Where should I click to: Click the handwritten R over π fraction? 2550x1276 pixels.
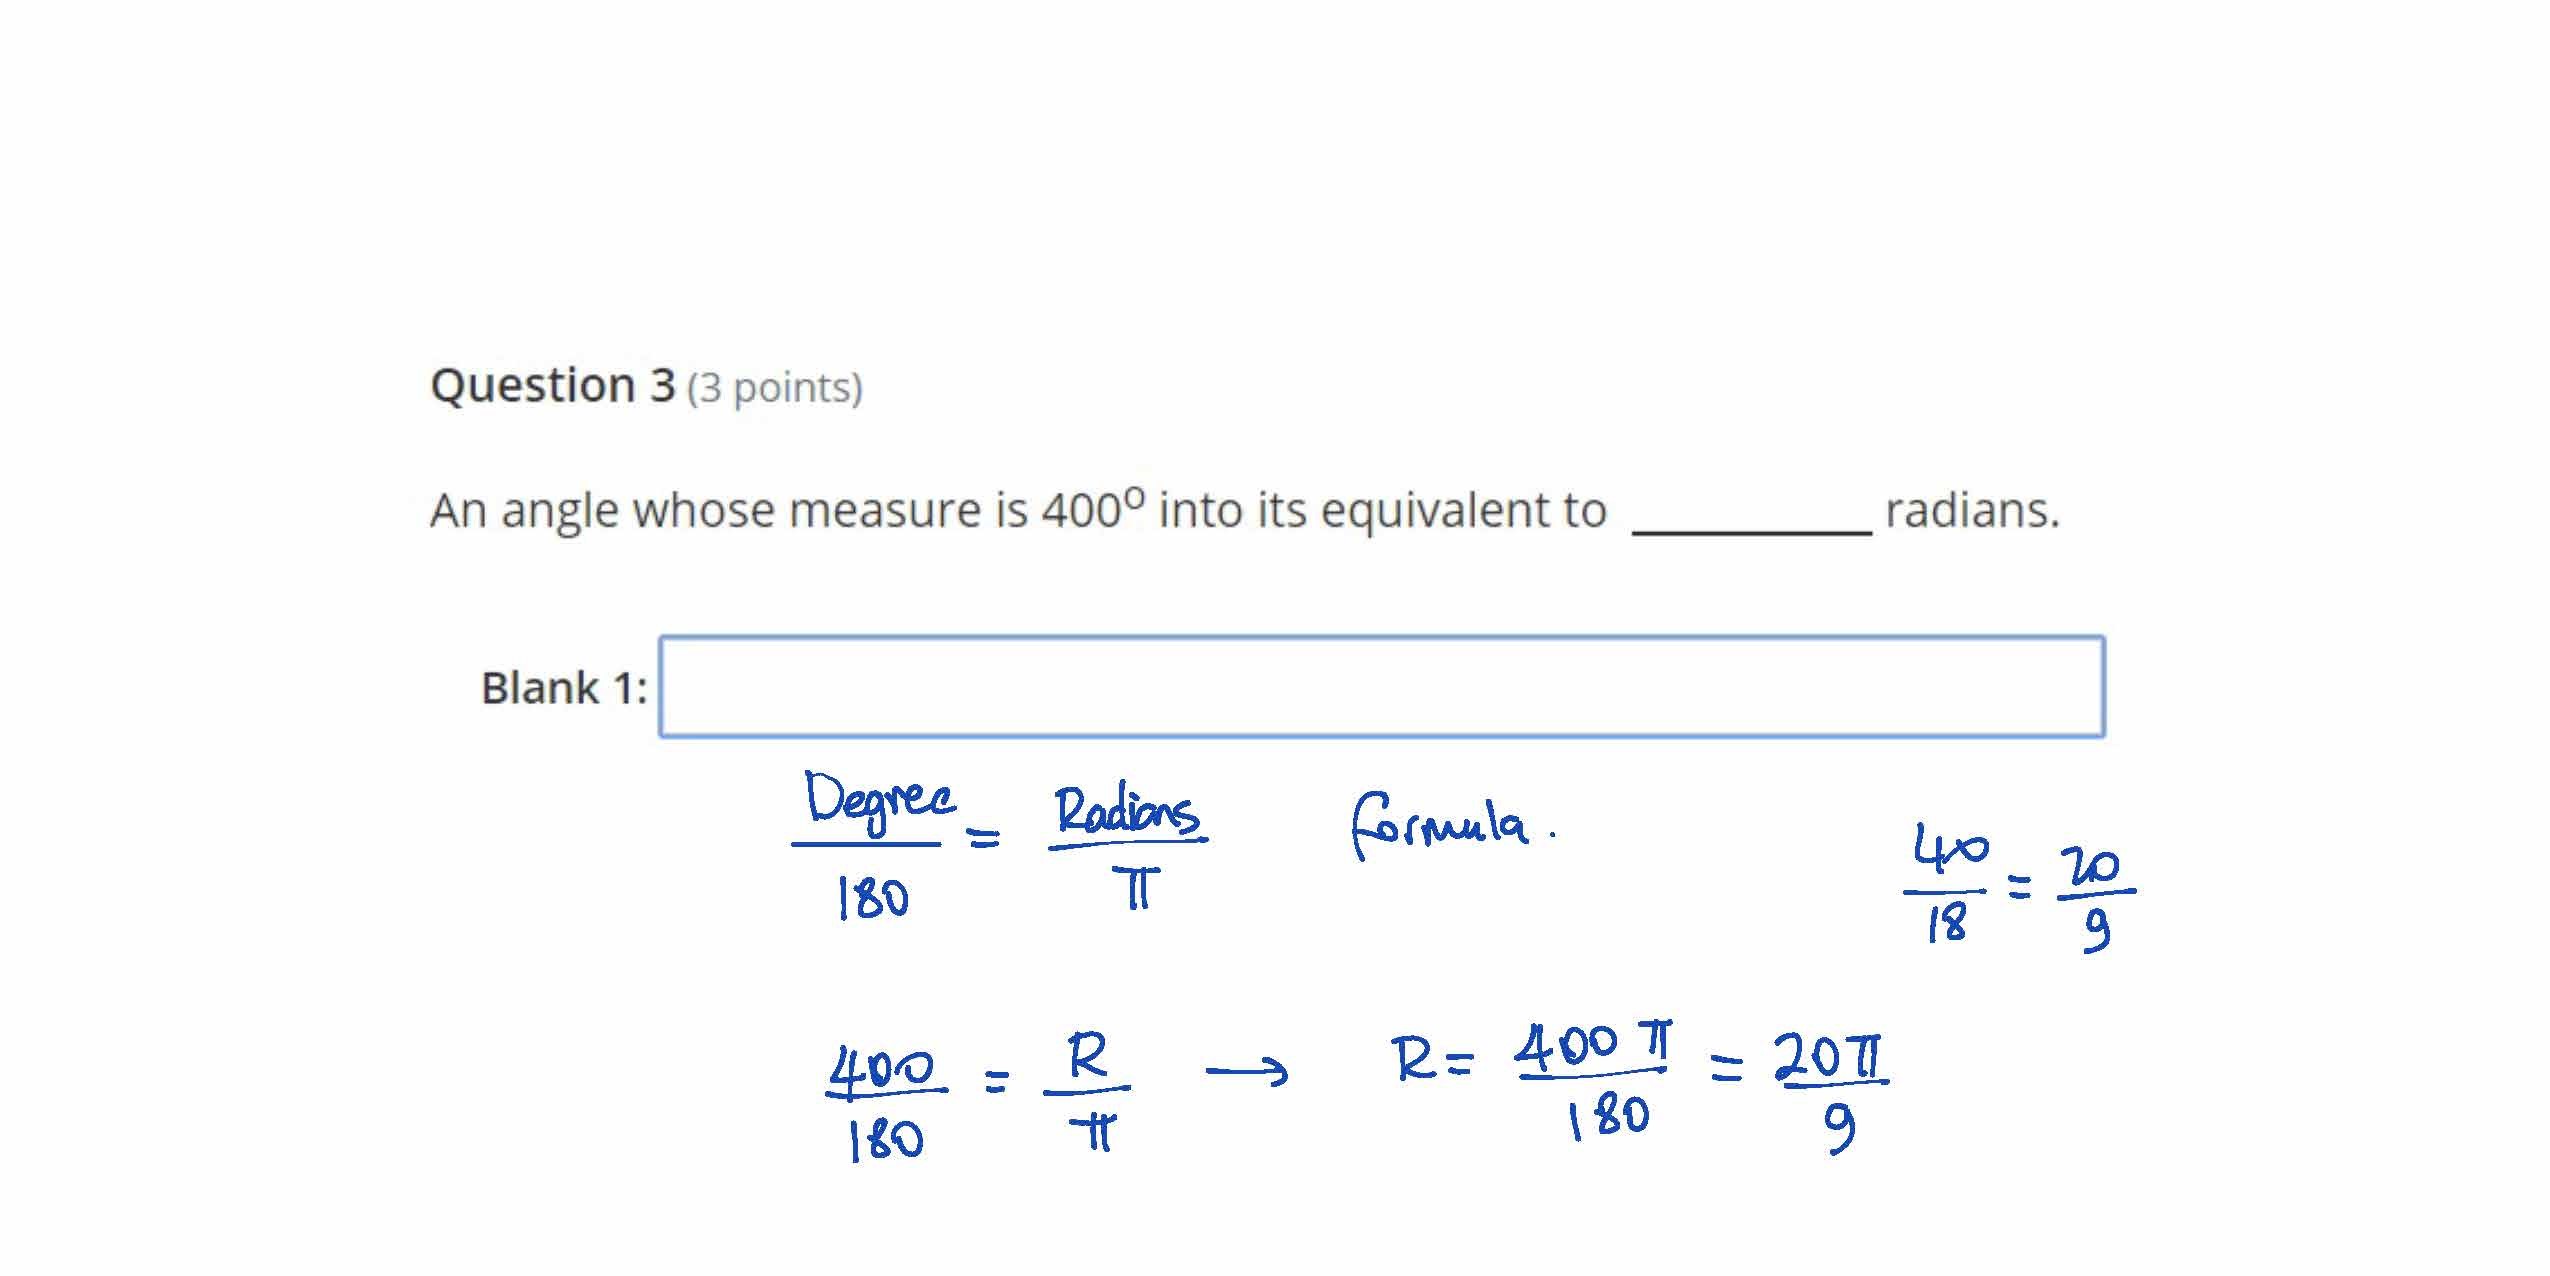point(1088,1092)
